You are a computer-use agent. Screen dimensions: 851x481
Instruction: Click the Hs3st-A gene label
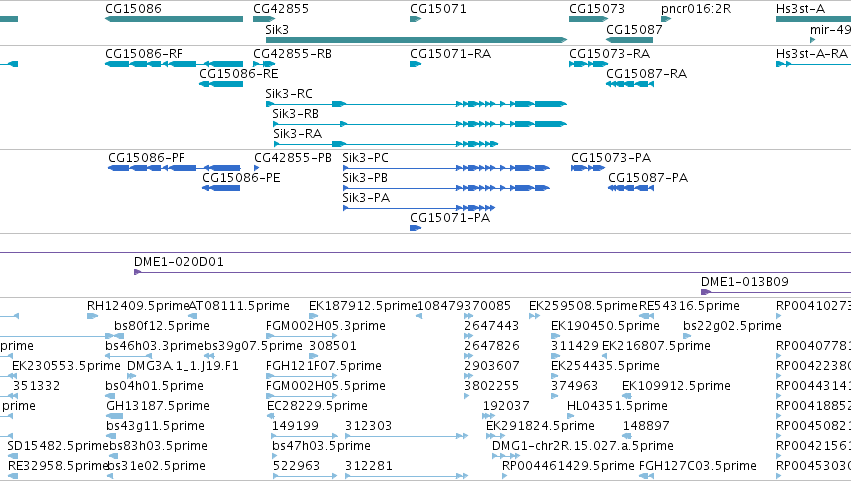(x=800, y=9)
